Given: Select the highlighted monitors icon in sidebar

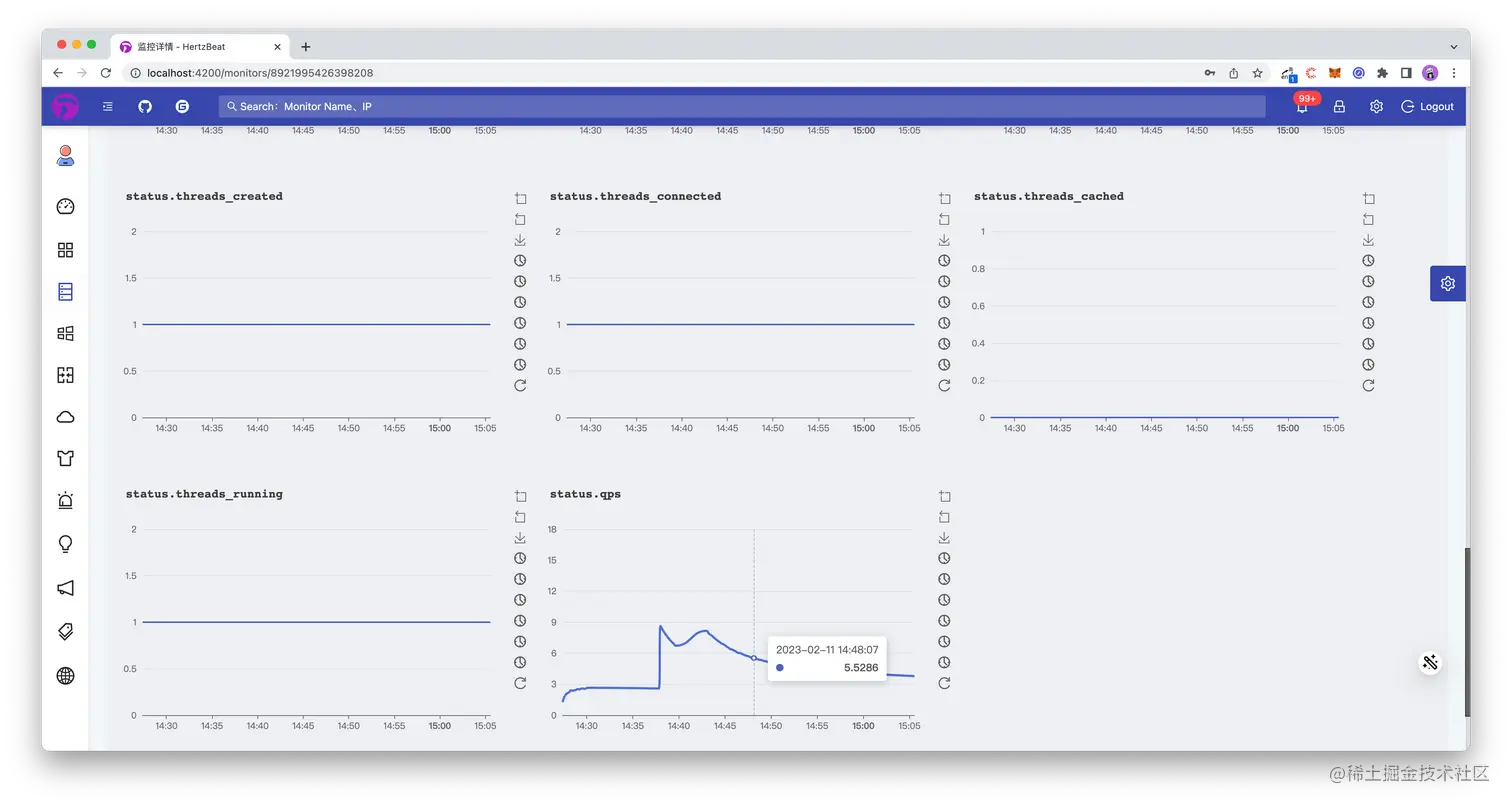Looking at the screenshot, I should click(64, 291).
